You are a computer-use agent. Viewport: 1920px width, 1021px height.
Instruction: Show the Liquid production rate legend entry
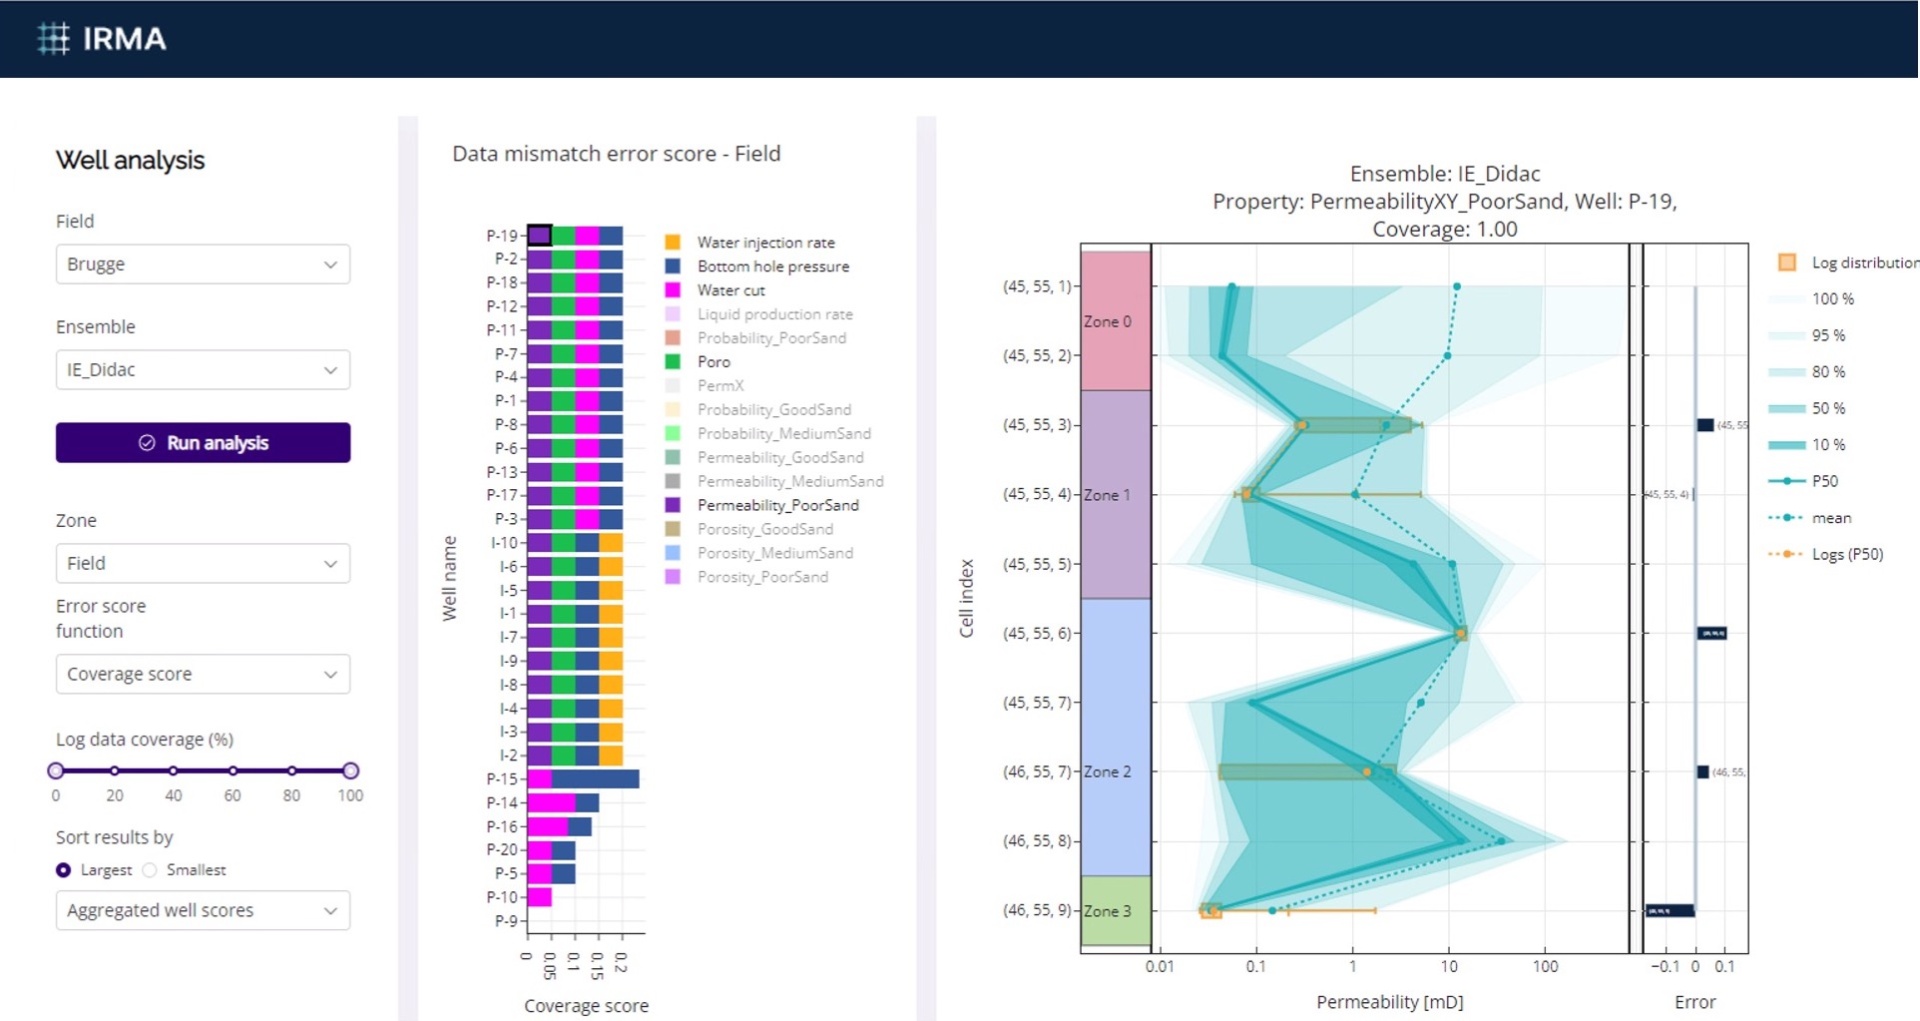click(x=774, y=315)
